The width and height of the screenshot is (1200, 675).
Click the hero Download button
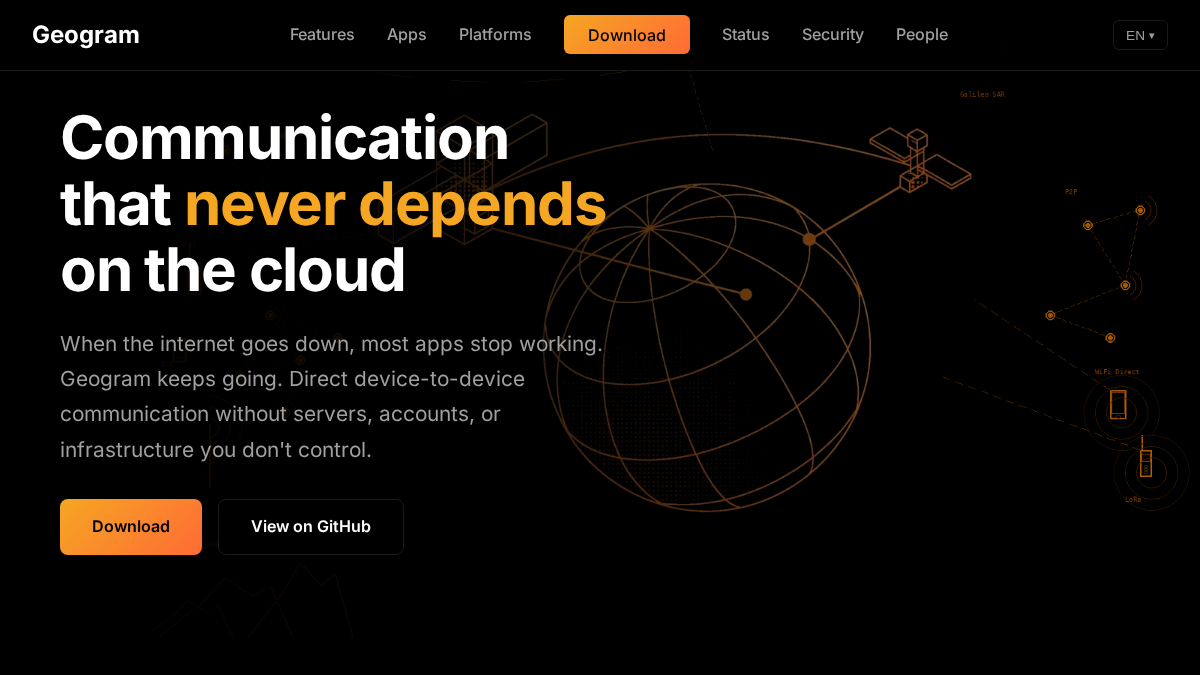tap(131, 527)
